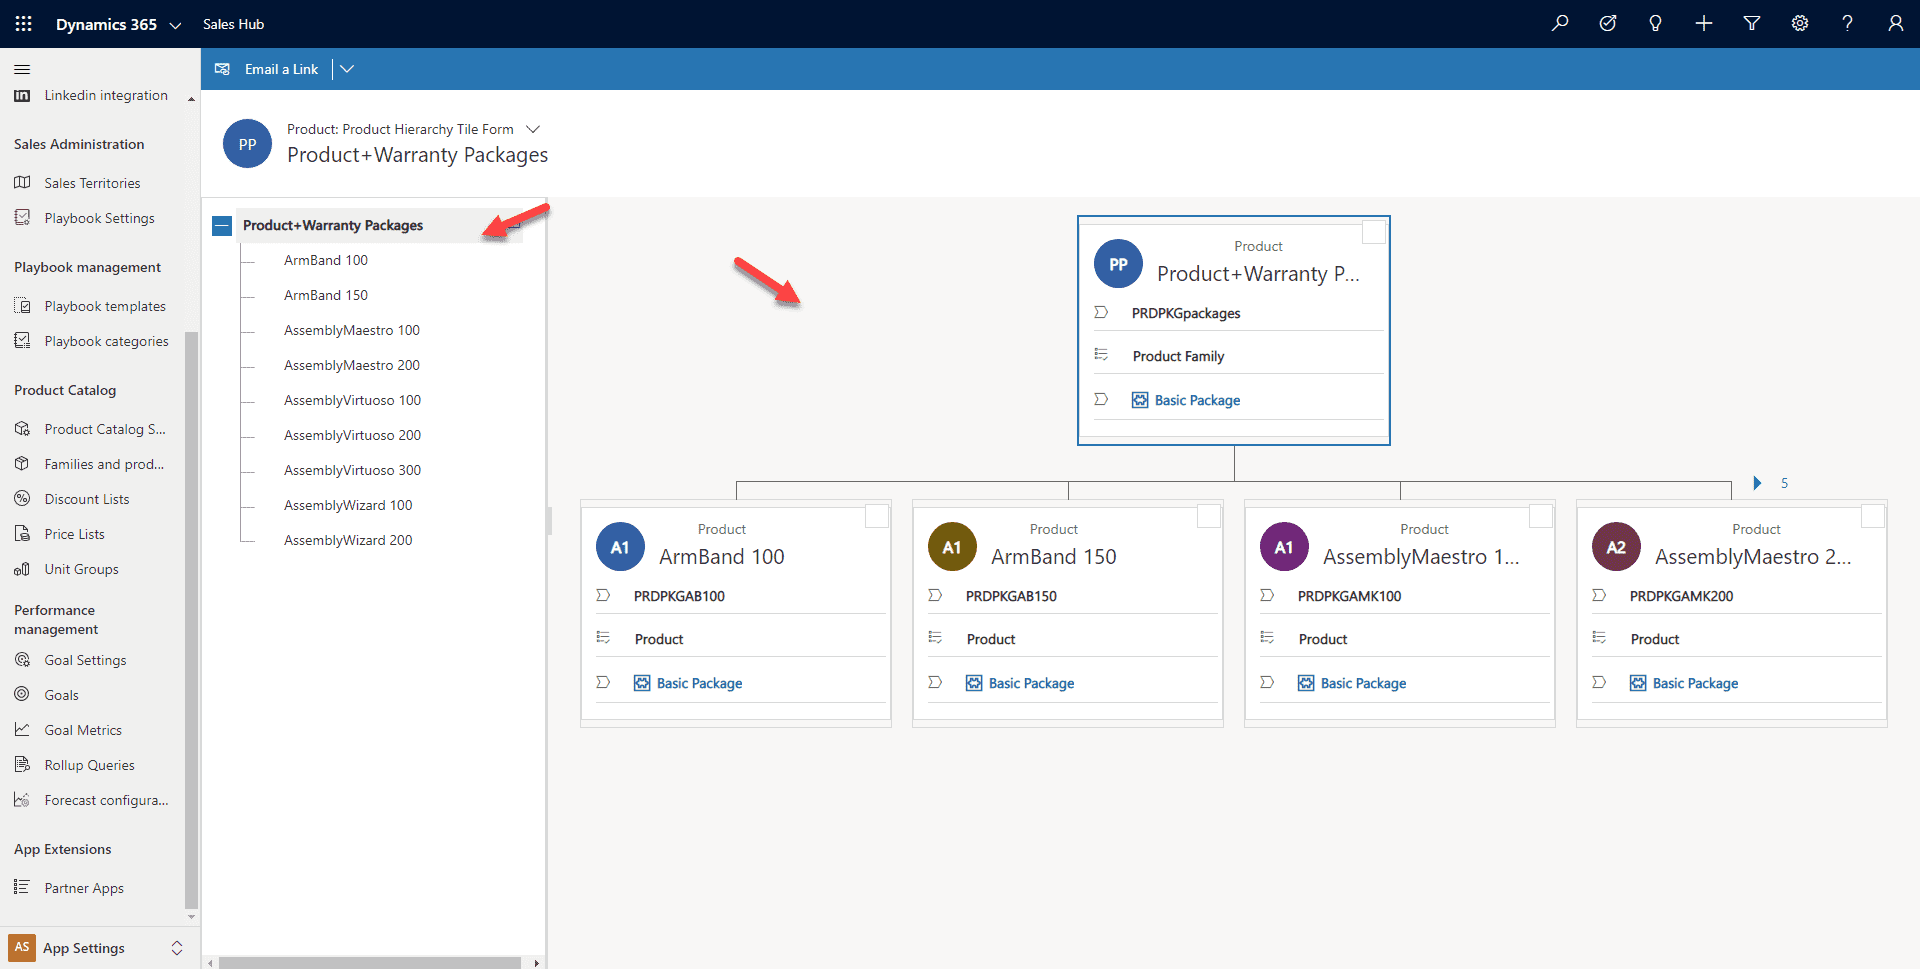
Task: Open global search
Action: tap(1560, 23)
